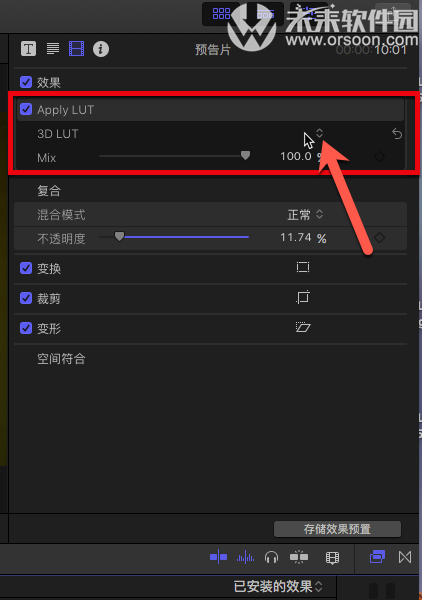Open the Text inspector tab icon
422x600 pixels.
pos(28,49)
